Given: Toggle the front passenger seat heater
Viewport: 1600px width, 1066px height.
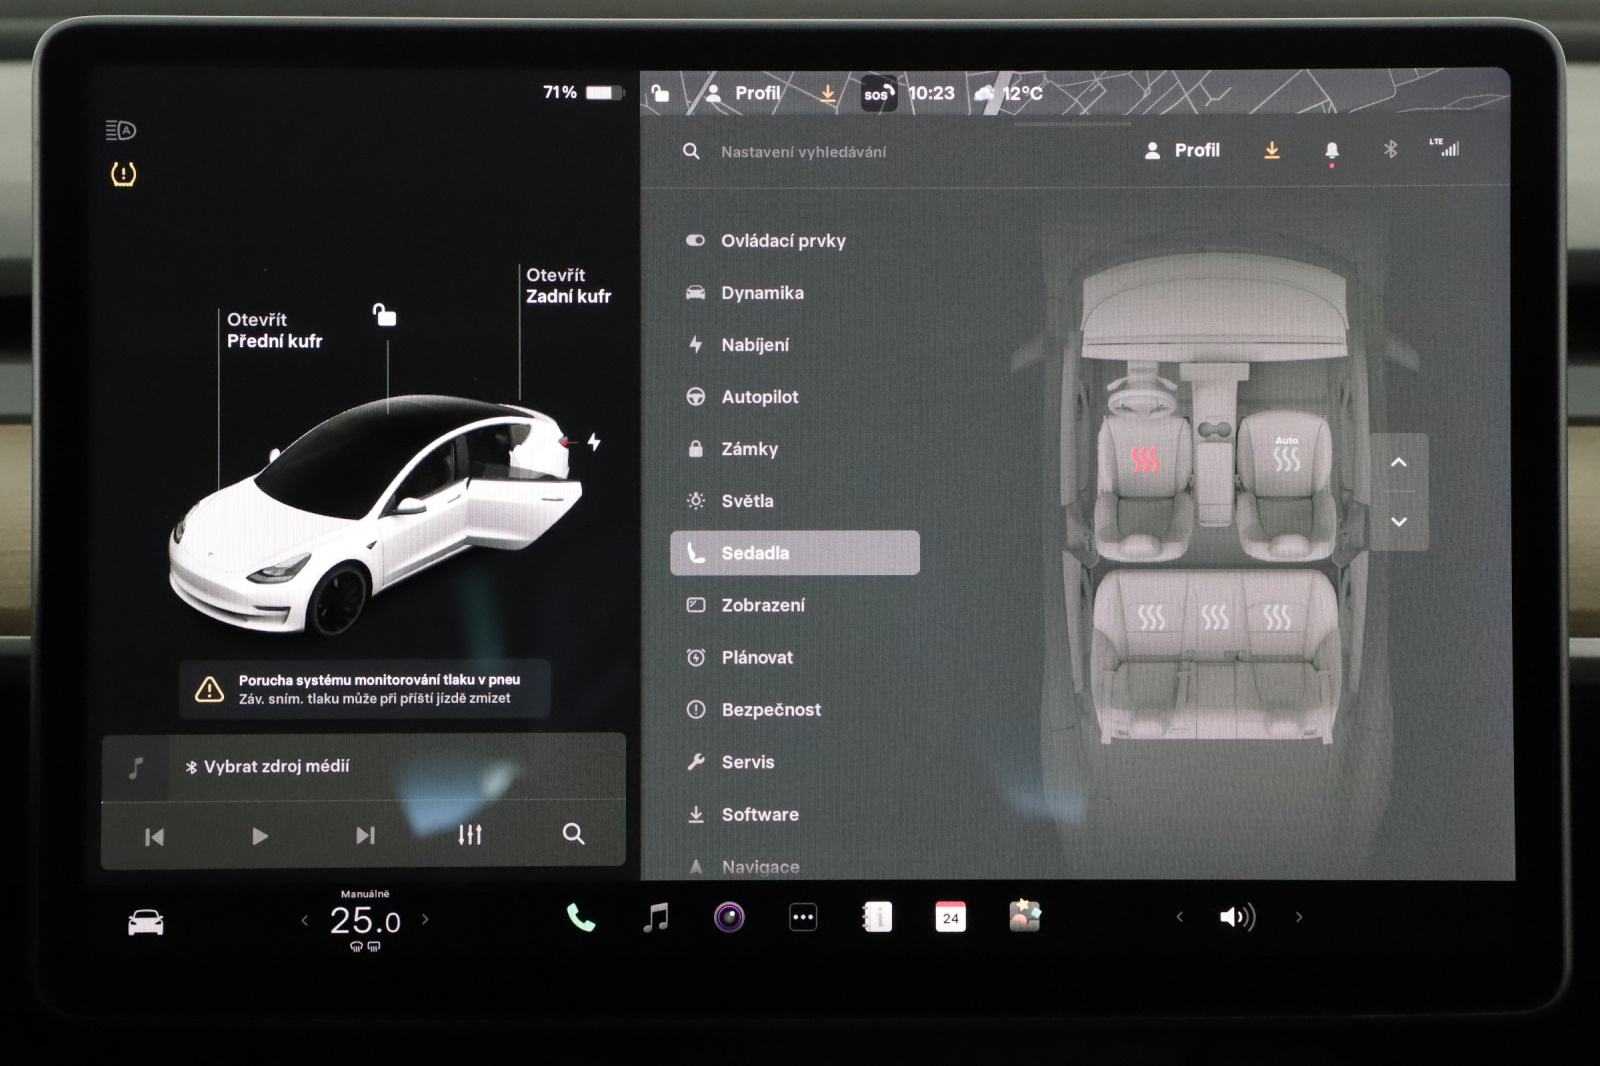Looking at the screenshot, I should 1286,457.
